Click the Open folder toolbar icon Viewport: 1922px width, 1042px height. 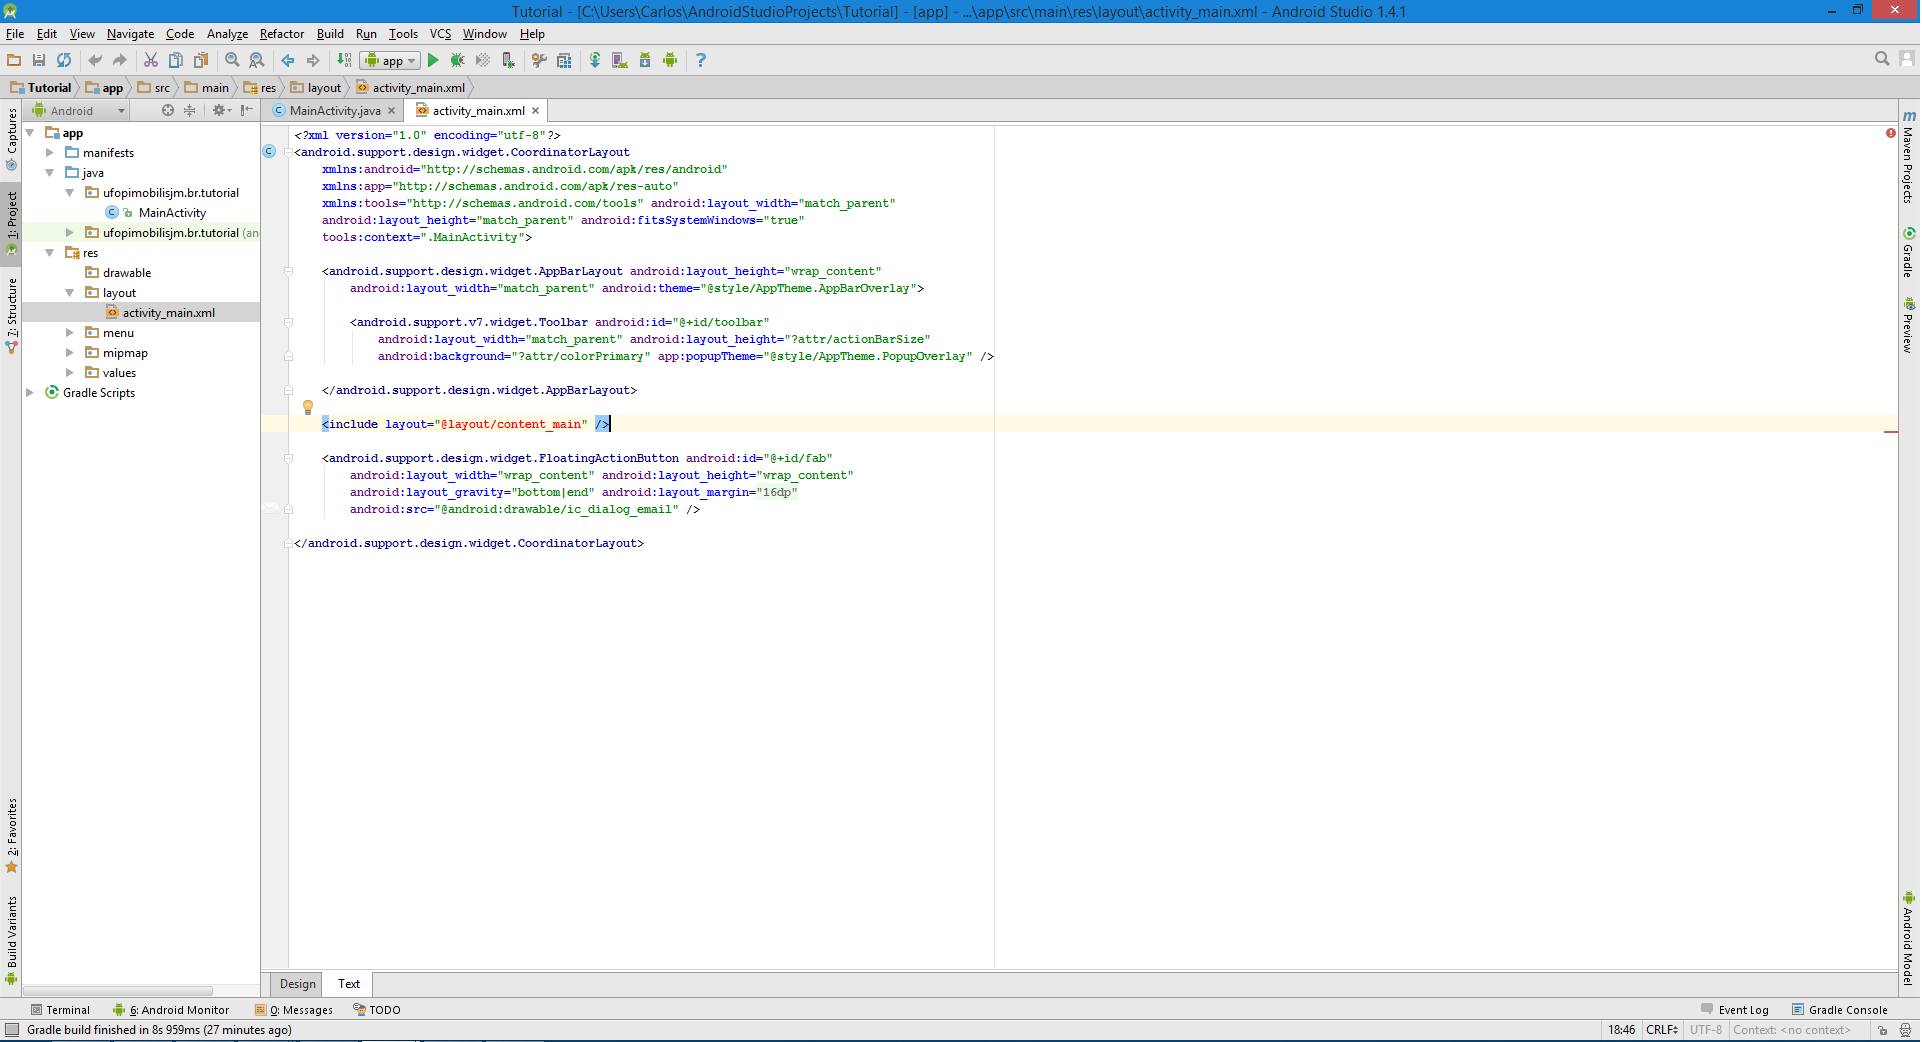point(14,60)
